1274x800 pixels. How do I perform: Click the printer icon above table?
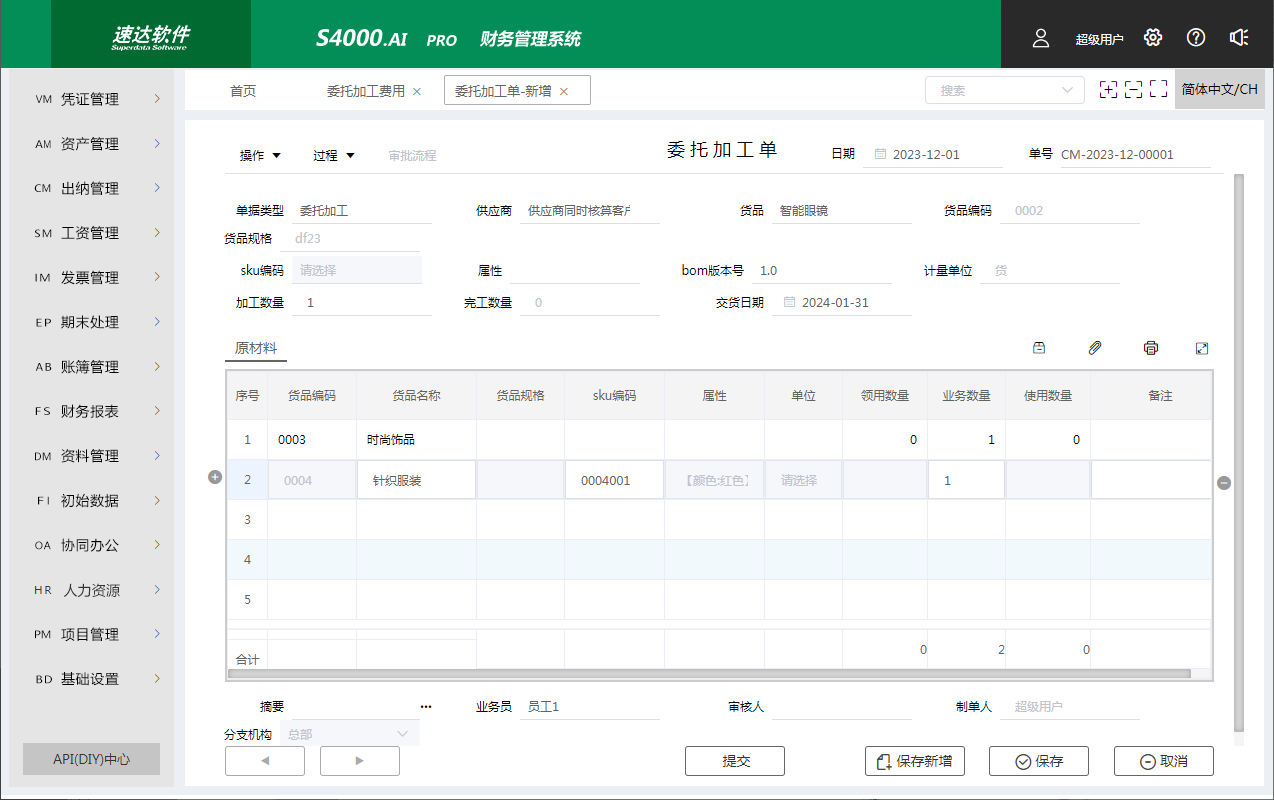coord(1151,348)
